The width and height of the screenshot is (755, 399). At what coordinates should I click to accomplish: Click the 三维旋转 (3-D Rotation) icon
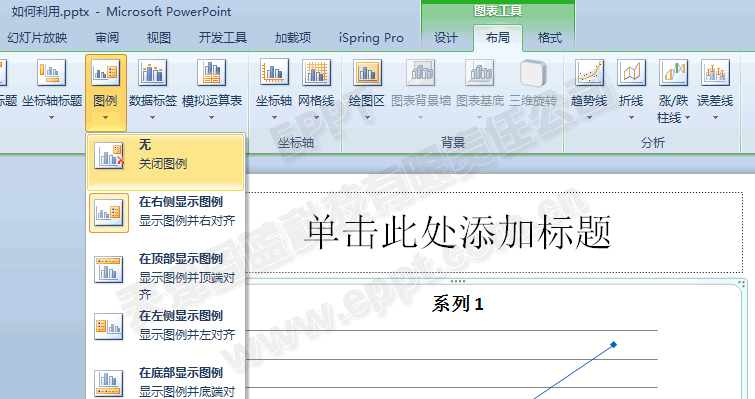[x=533, y=73]
